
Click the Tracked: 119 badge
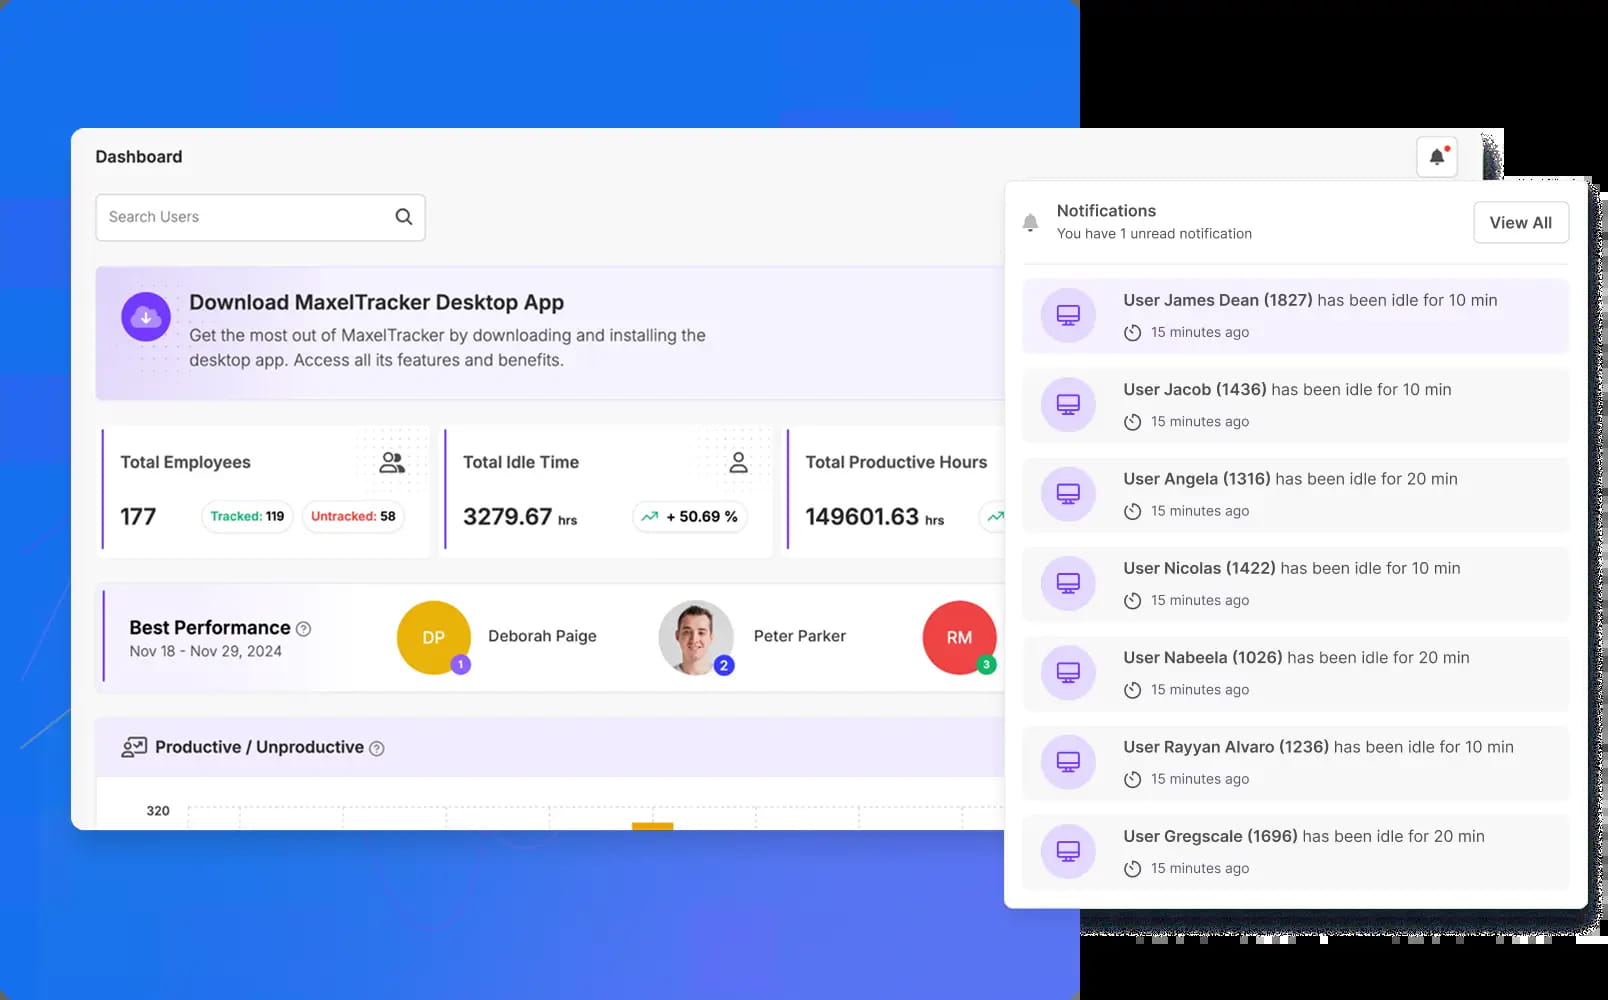point(246,516)
